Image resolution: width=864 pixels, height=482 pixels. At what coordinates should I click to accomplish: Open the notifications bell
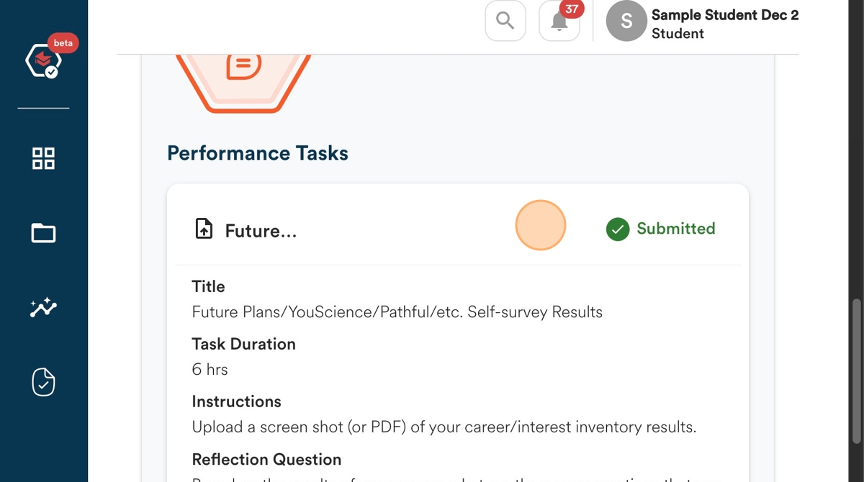pos(559,21)
